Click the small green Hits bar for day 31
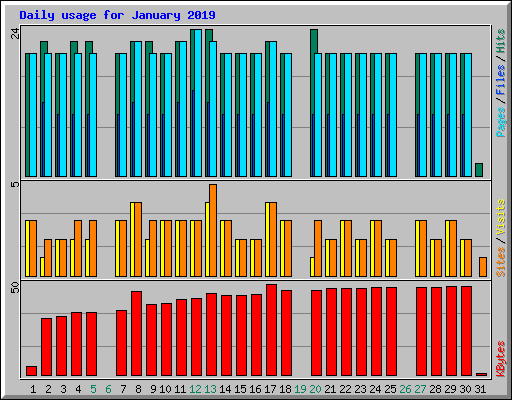 tap(479, 170)
